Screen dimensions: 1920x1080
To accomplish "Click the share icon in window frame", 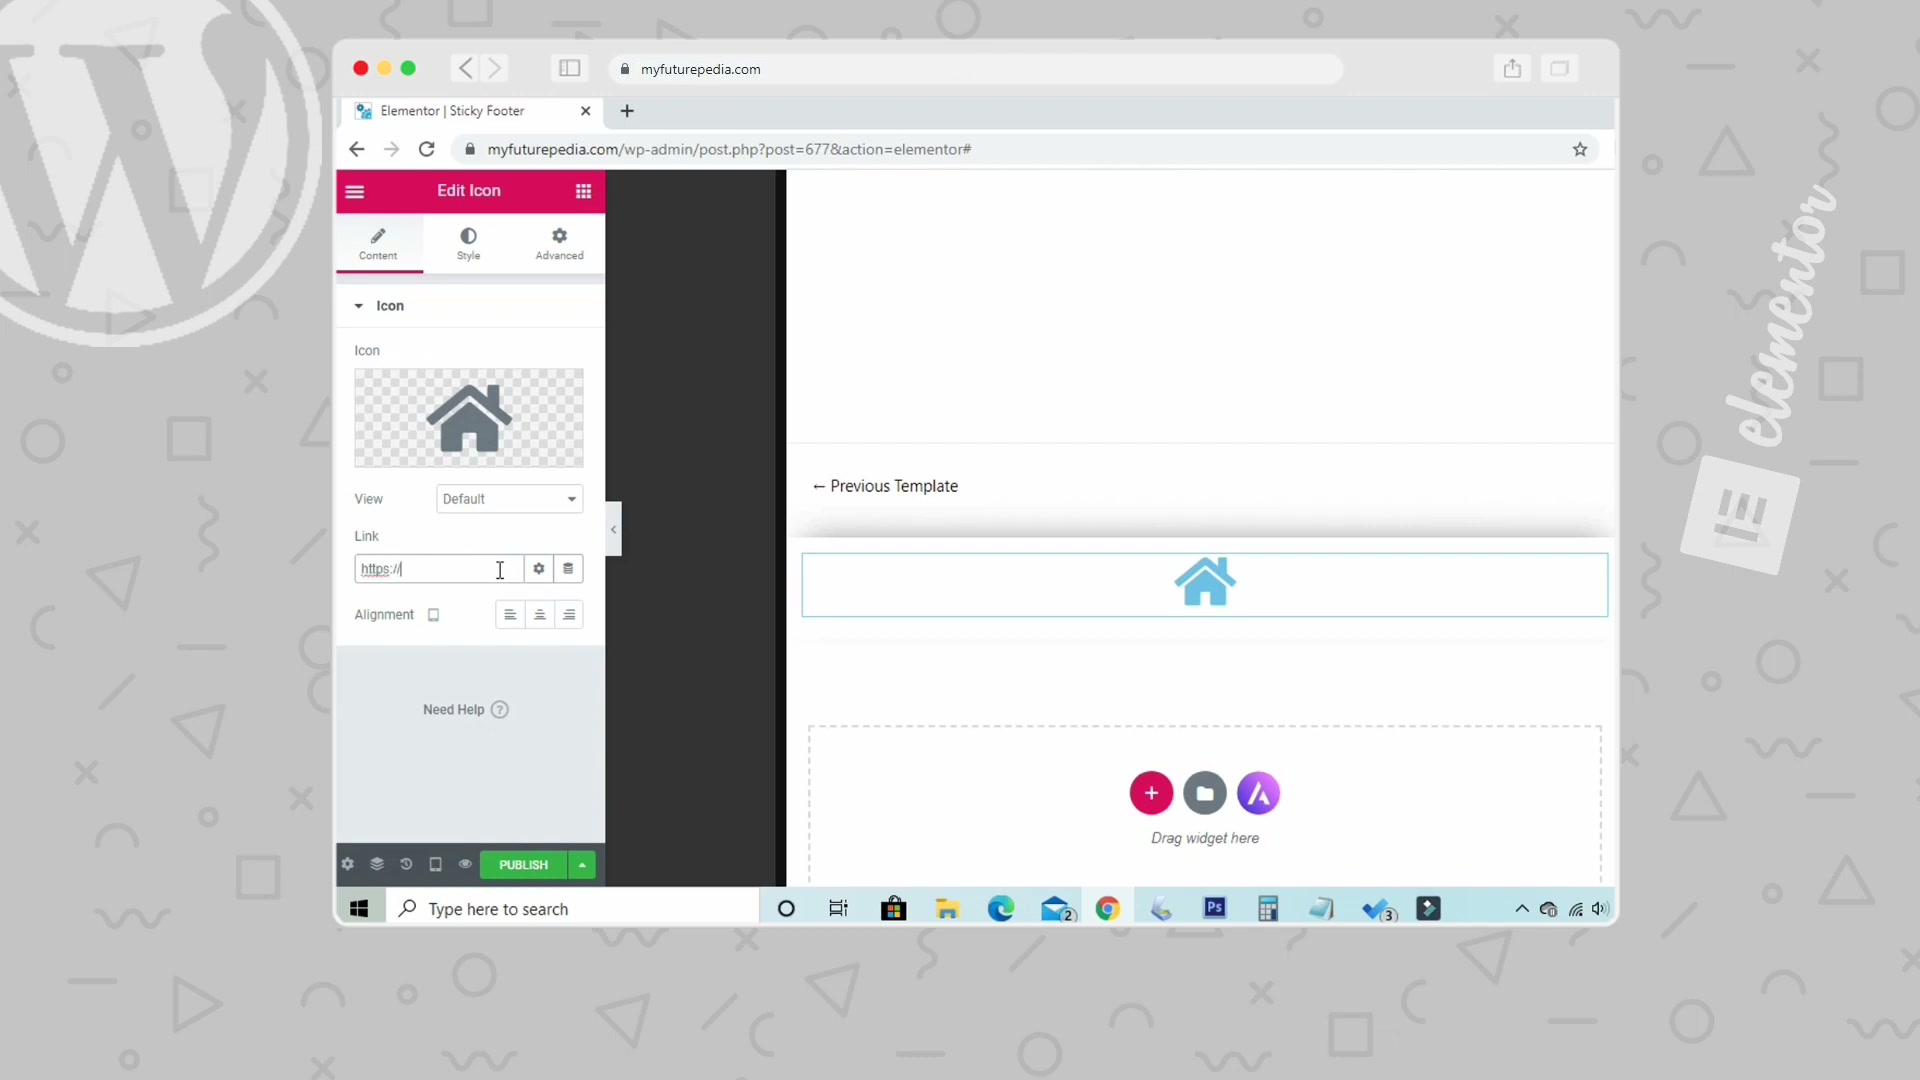I will coord(1512,68).
